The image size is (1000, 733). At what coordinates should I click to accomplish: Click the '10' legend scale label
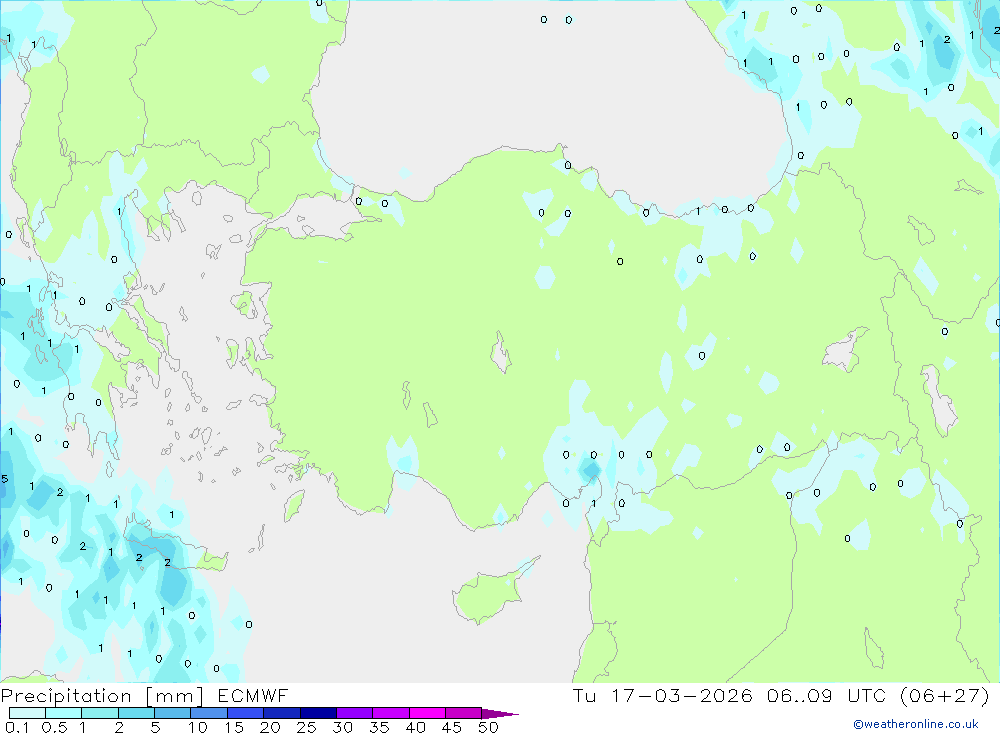(198, 727)
